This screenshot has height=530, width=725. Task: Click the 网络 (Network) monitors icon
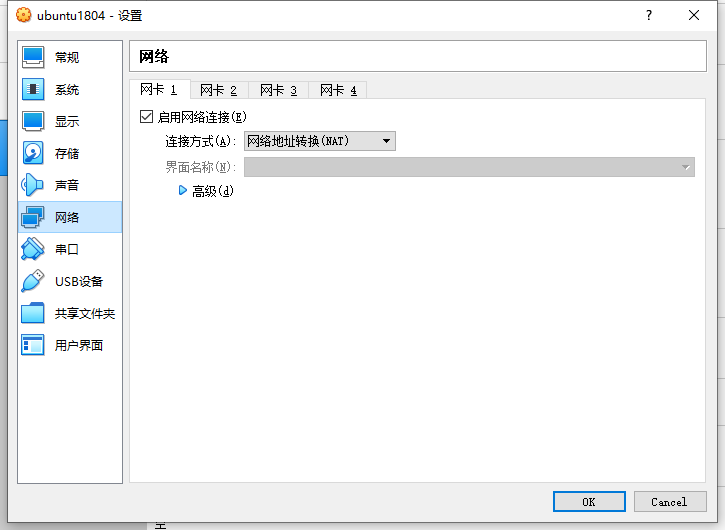pyautogui.click(x=33, y=217)
